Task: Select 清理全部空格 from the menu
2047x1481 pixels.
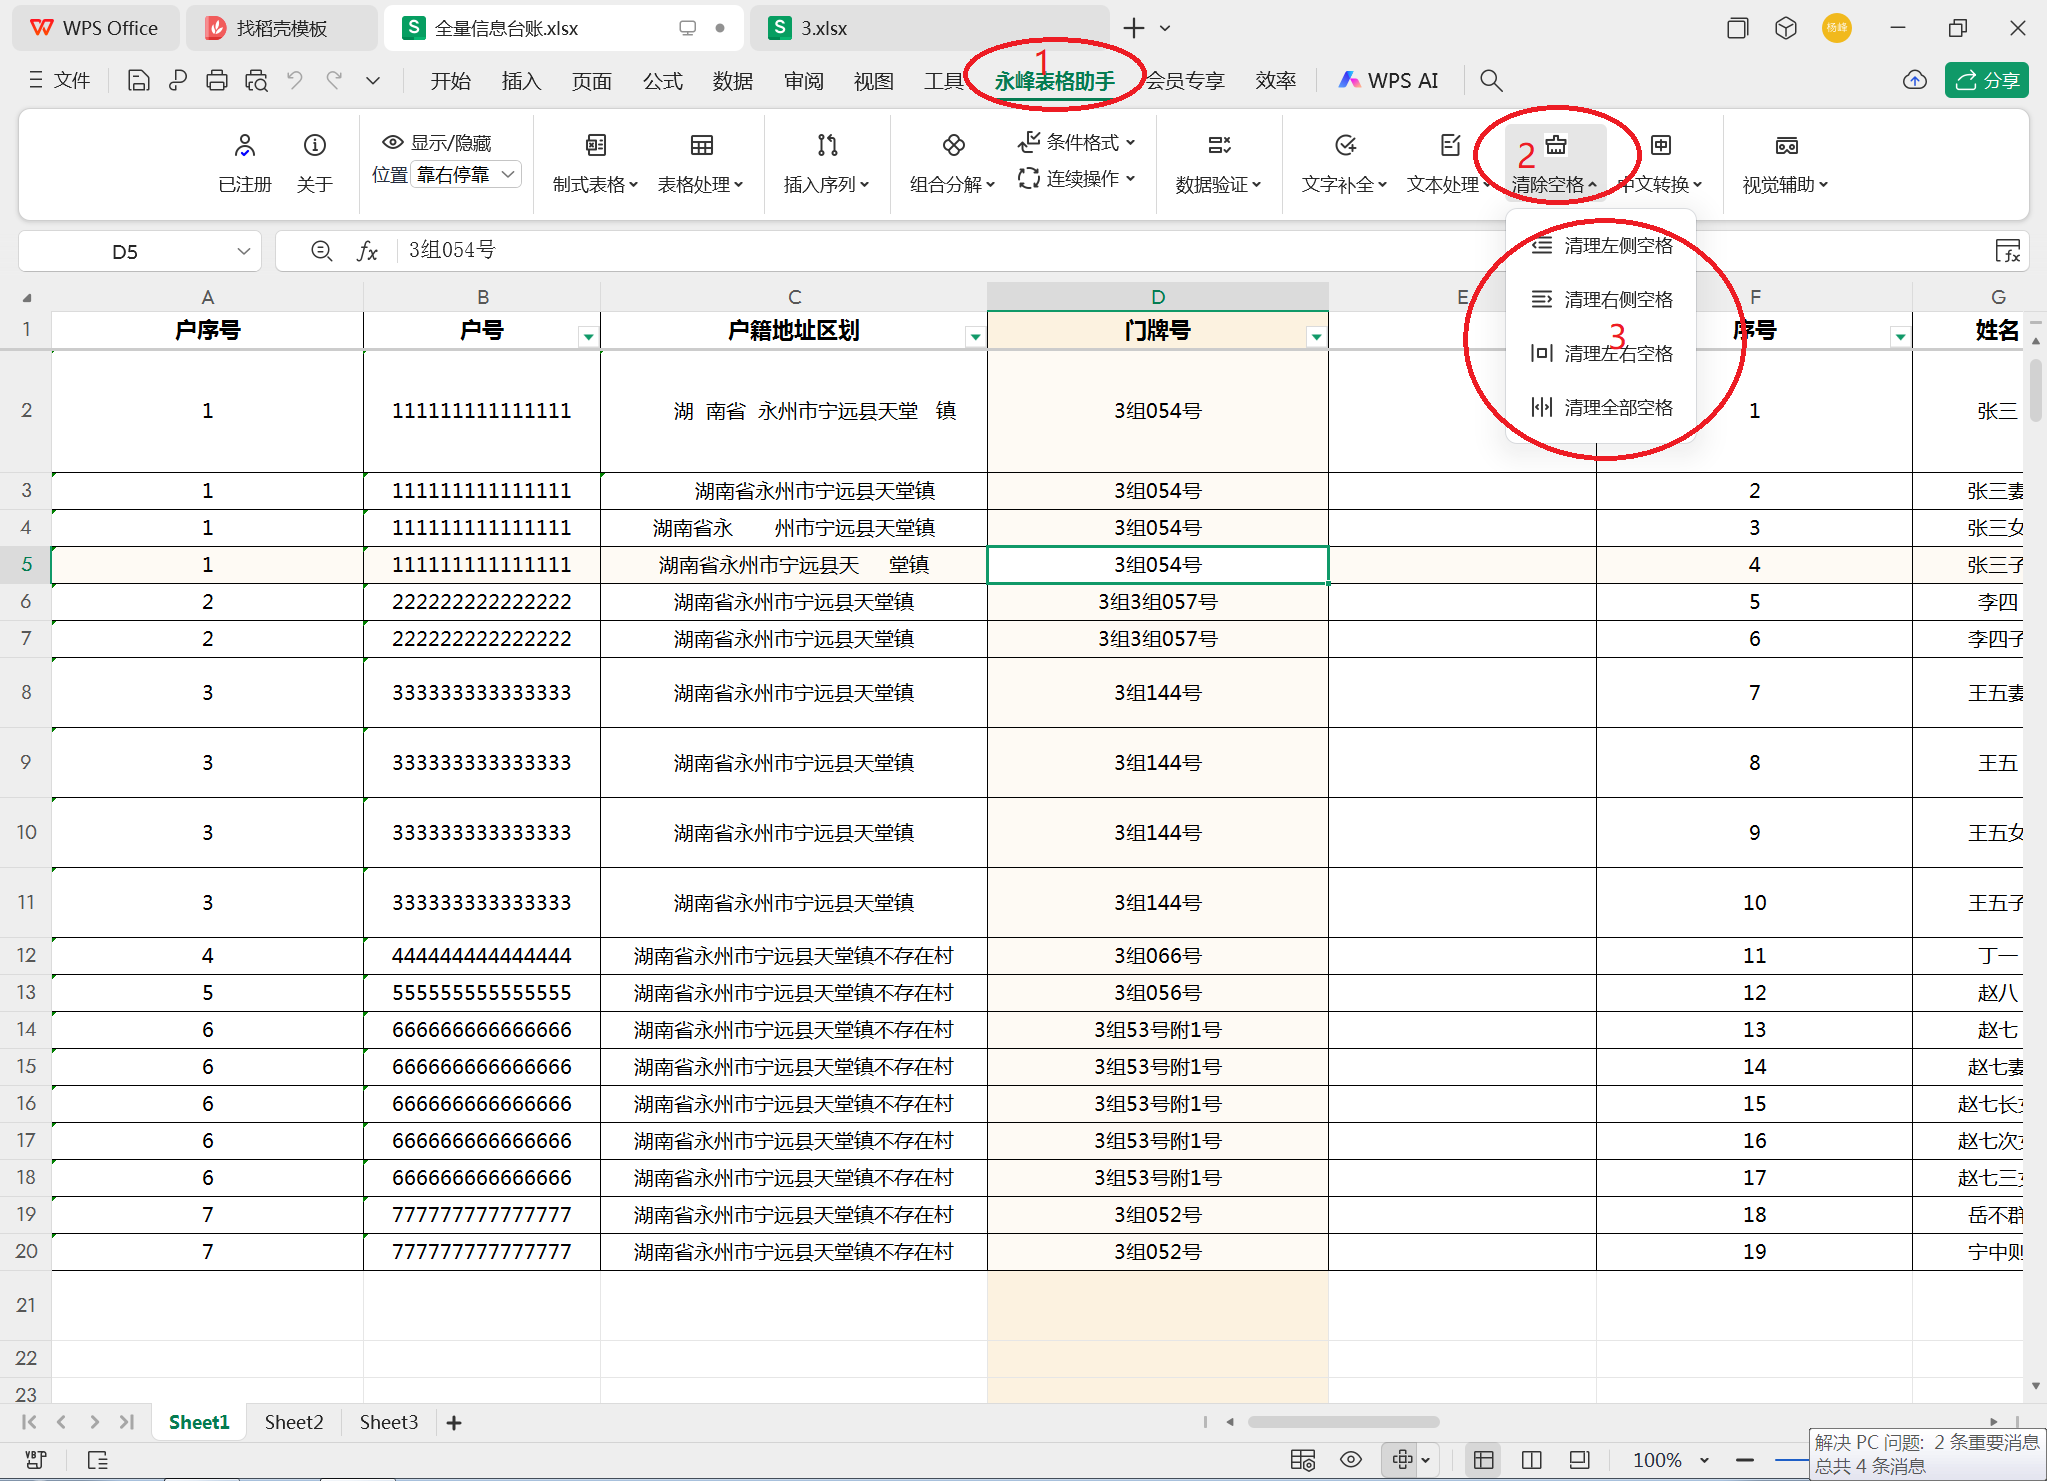Action: click(x=1617, y=407)
